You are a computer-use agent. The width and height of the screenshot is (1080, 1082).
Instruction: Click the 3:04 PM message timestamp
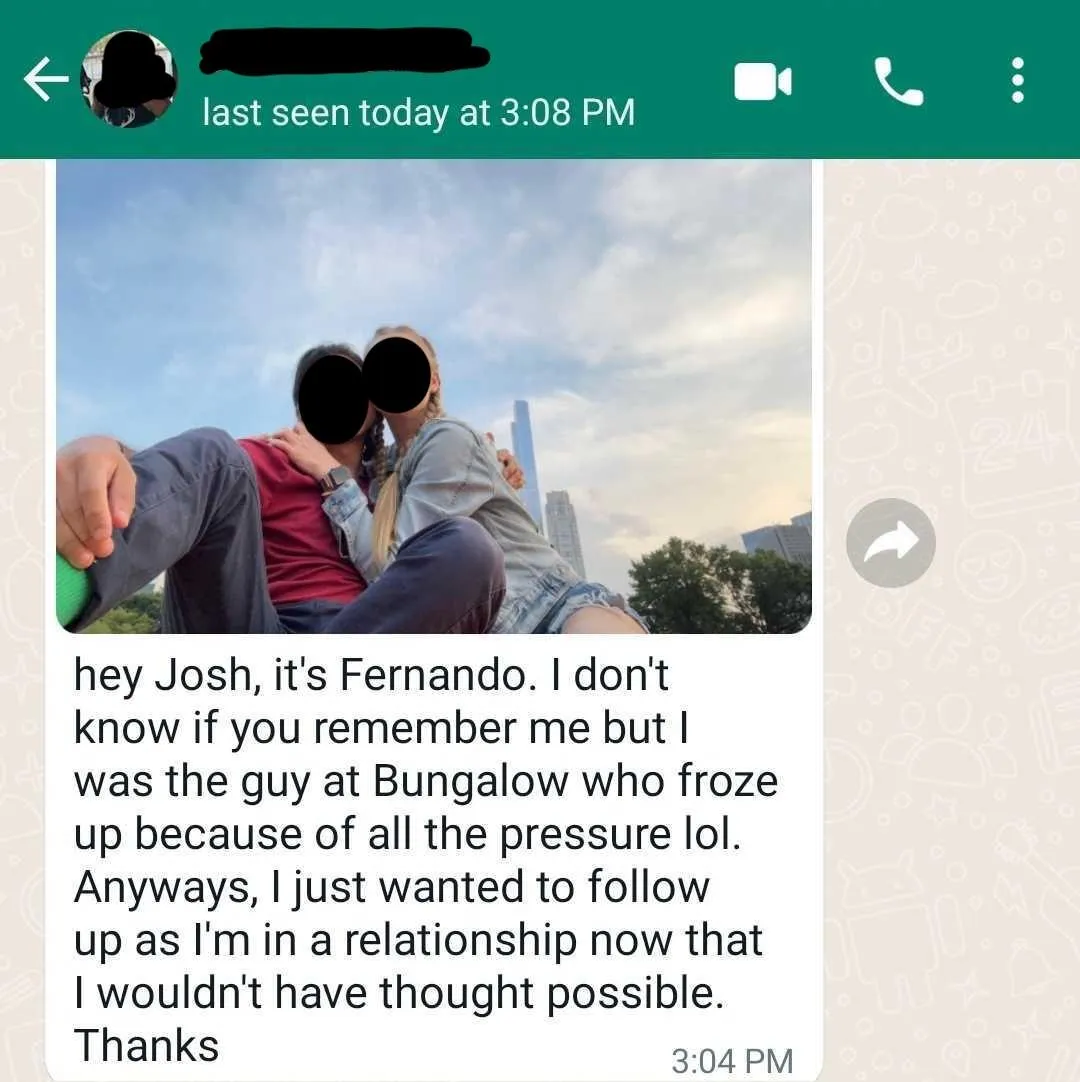click(x=732, y=1061)
